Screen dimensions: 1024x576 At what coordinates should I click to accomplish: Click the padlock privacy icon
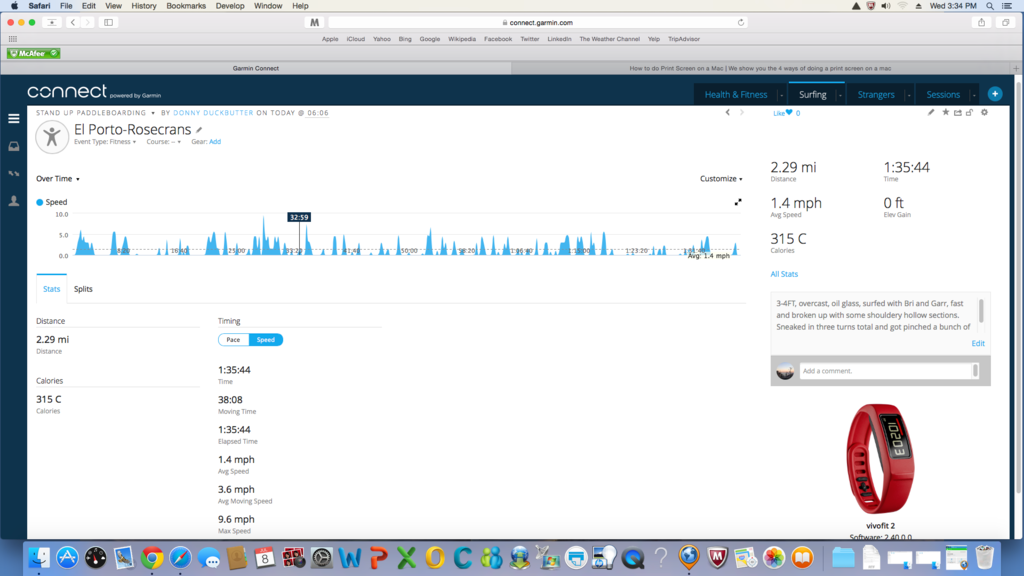coord(969,113)
